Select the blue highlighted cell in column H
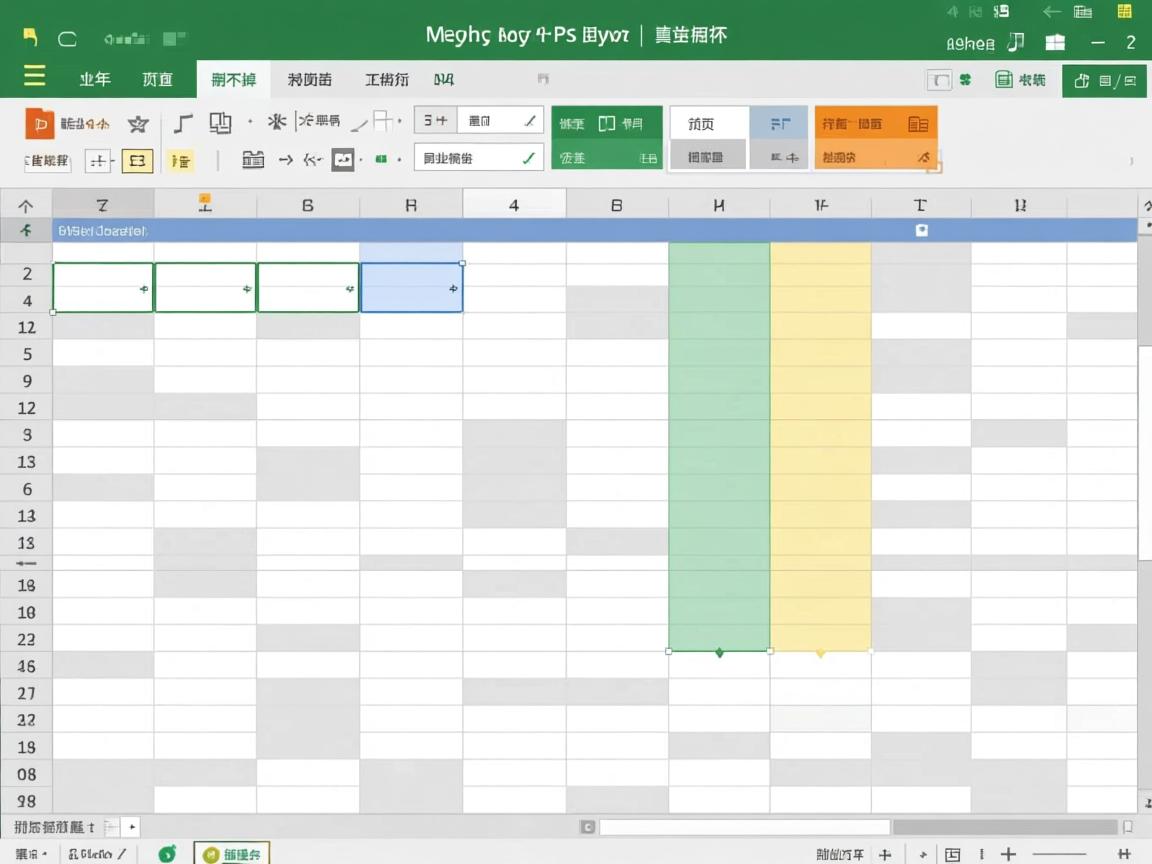The width and height of the screenshot is (1152, 864). coord(411,288)
